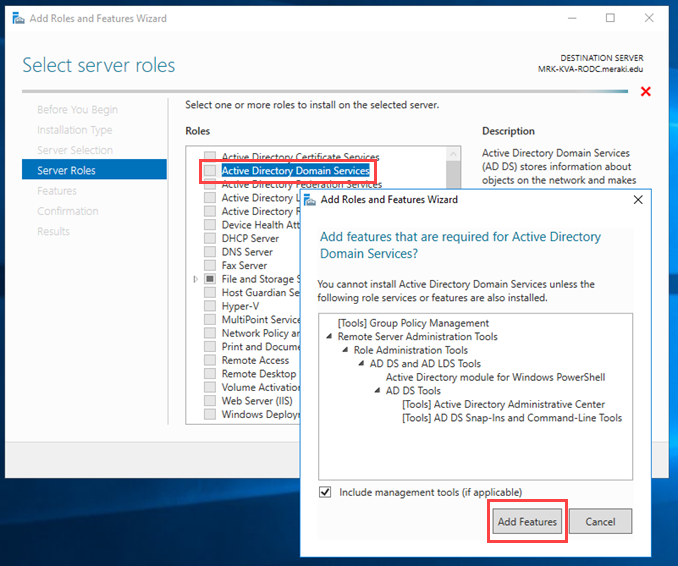
Task: Collapse the AD DS Tools tree node
Action: [x=377, y=391]
